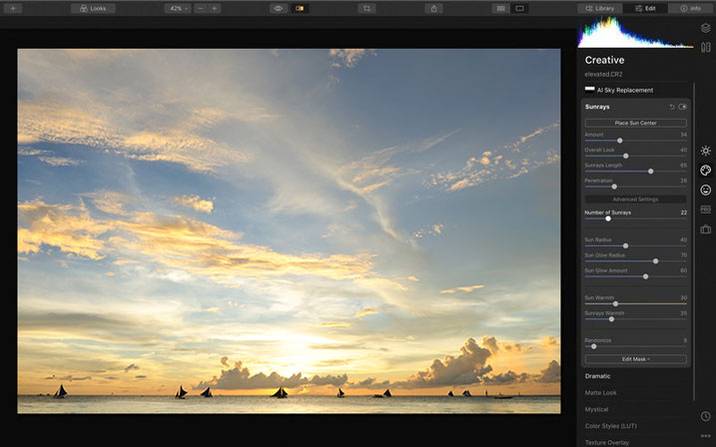Image resolution: width=716 pixels, height=447 pixels.
Task: Open the Portrait face tools icon
Action: [705, 190]
